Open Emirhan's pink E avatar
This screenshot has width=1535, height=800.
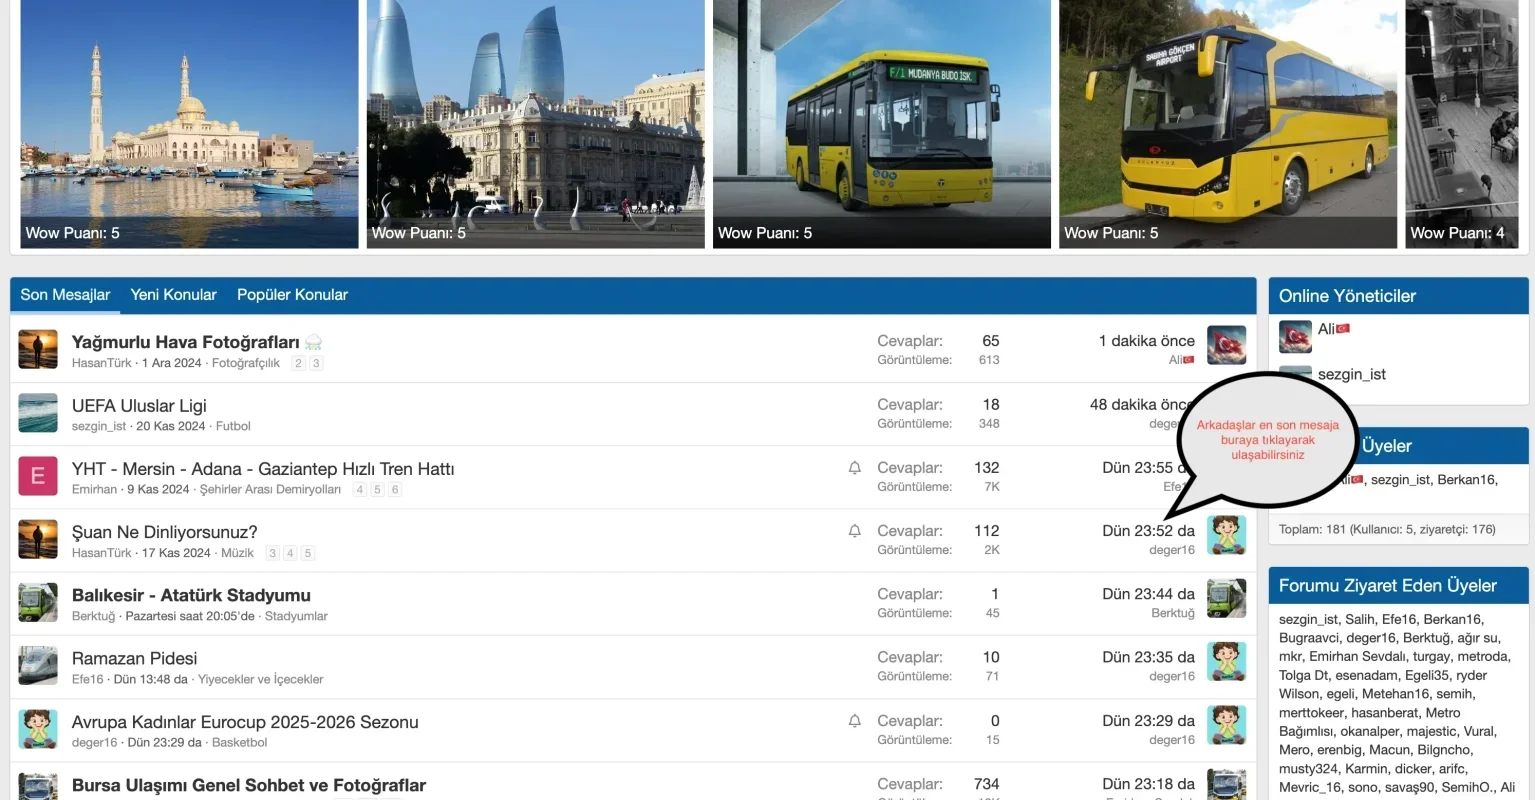38,476
